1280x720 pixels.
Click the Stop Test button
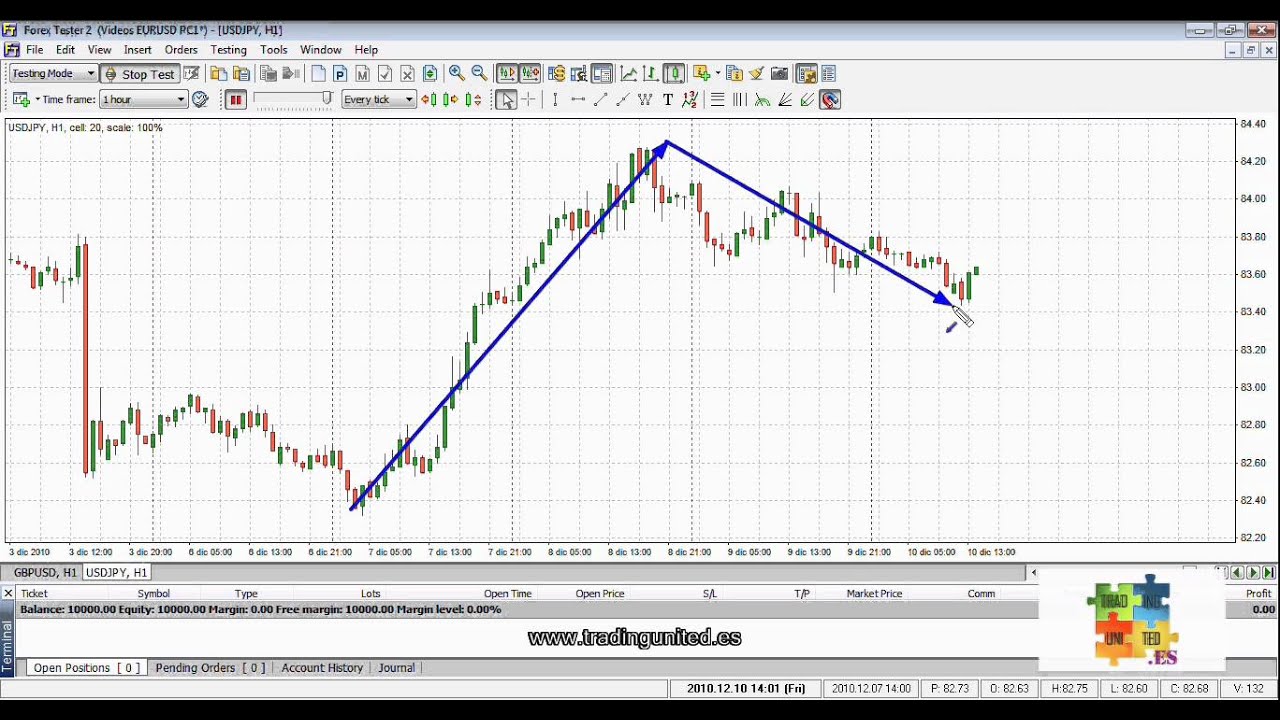point(139,73)
